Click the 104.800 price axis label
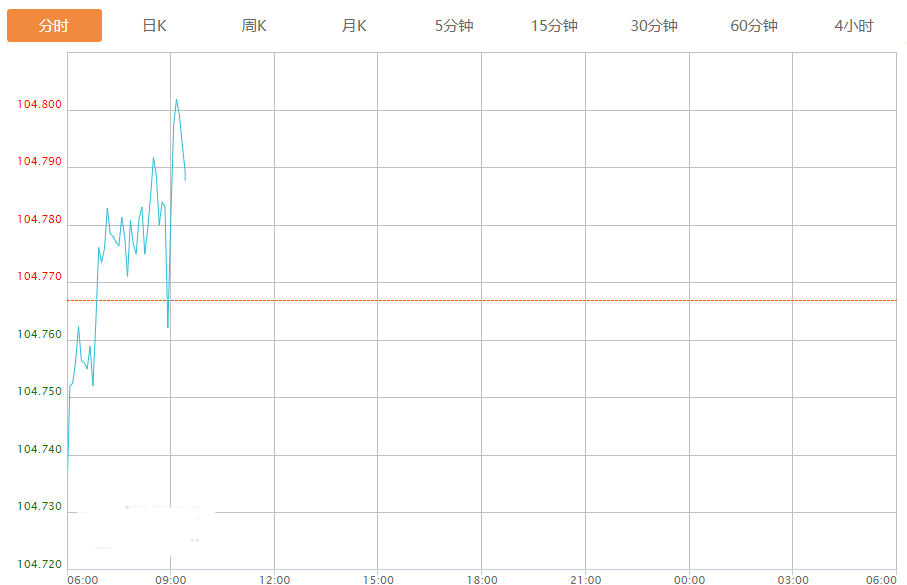907x585 pixels. tap(39, 105)
